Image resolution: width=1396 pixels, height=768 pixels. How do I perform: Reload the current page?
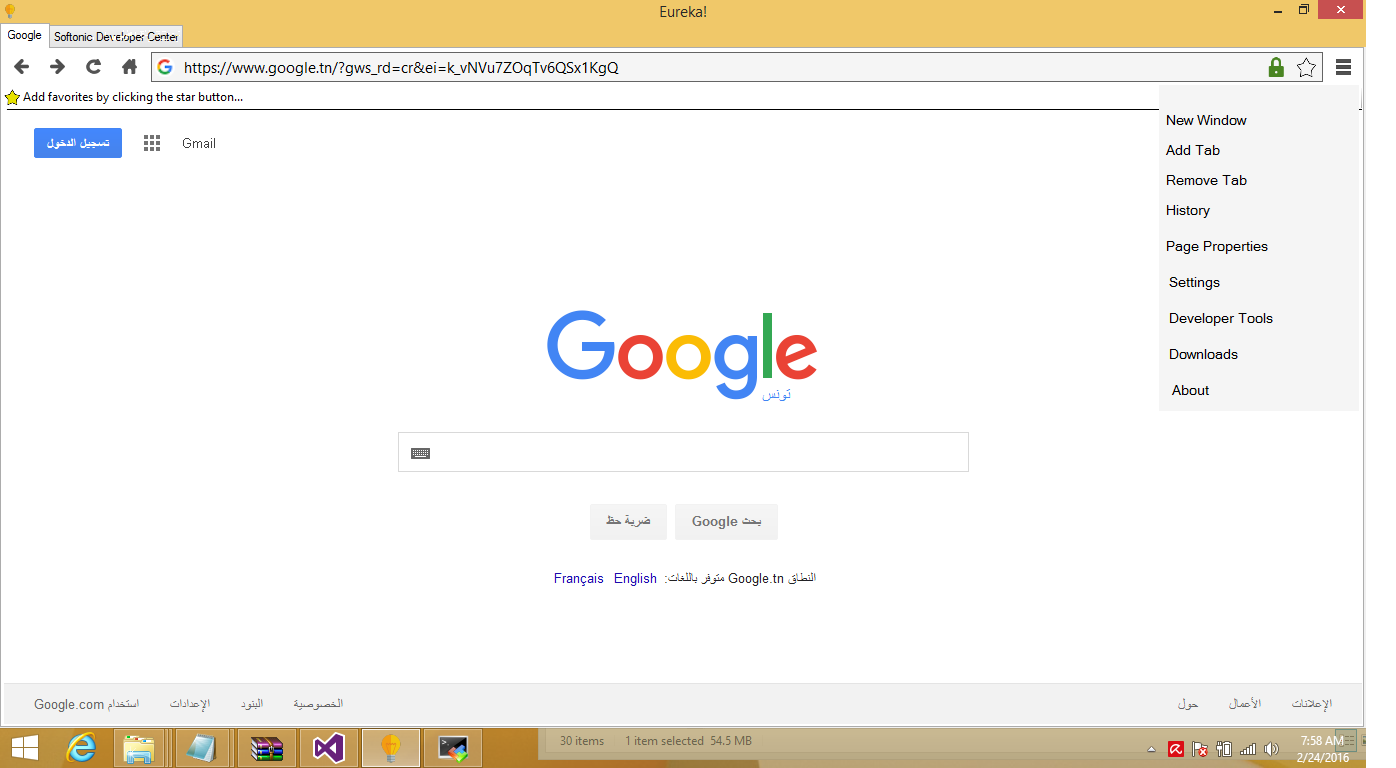93,67
